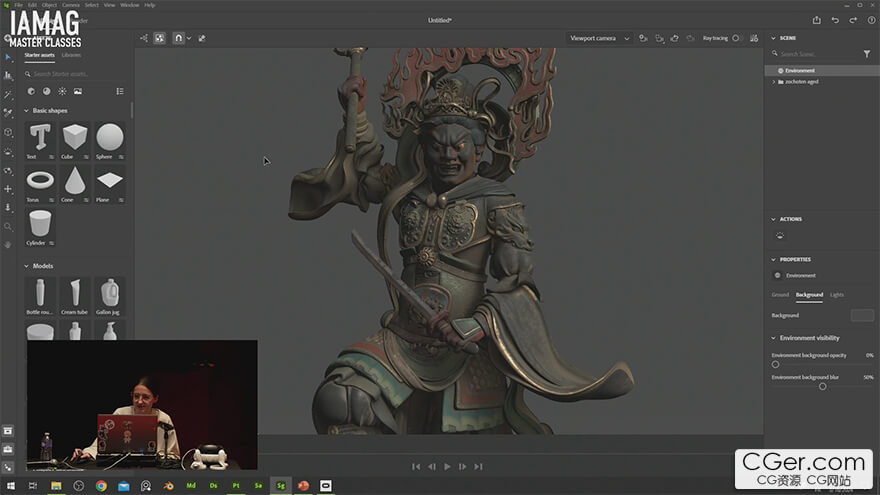
Task: Click Windows Start button
Action: pyautogui.click(x=11, y=485)
